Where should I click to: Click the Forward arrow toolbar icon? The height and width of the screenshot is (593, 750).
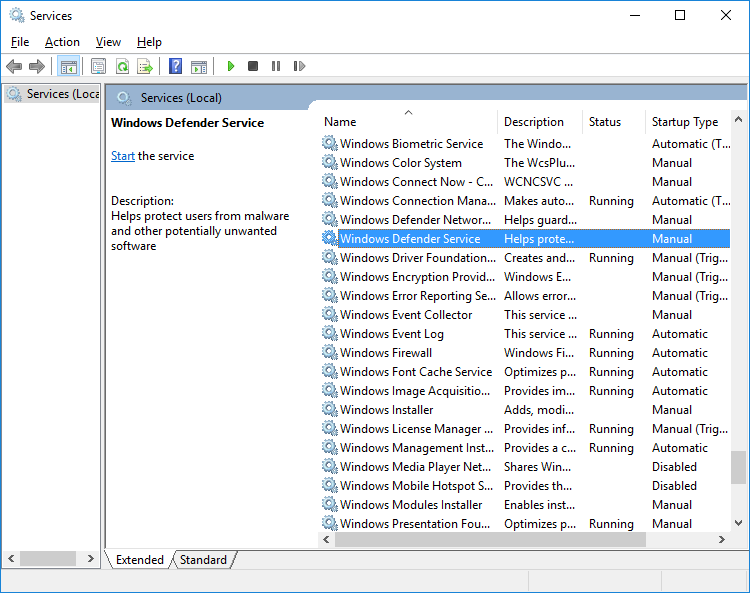point(37,66)
